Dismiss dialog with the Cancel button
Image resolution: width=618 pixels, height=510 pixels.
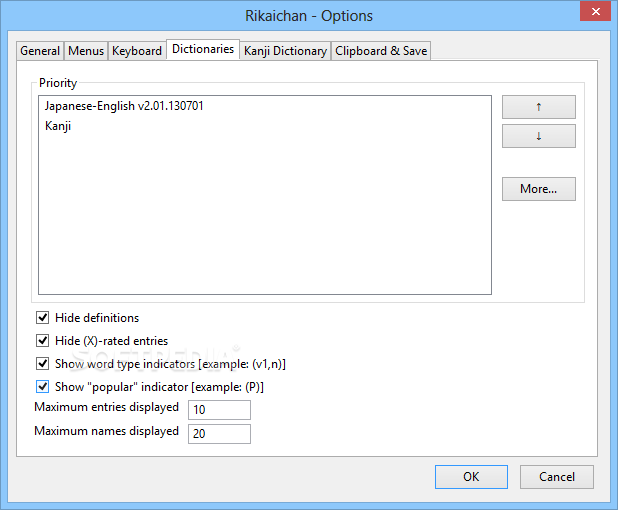(x=557, y=477)
